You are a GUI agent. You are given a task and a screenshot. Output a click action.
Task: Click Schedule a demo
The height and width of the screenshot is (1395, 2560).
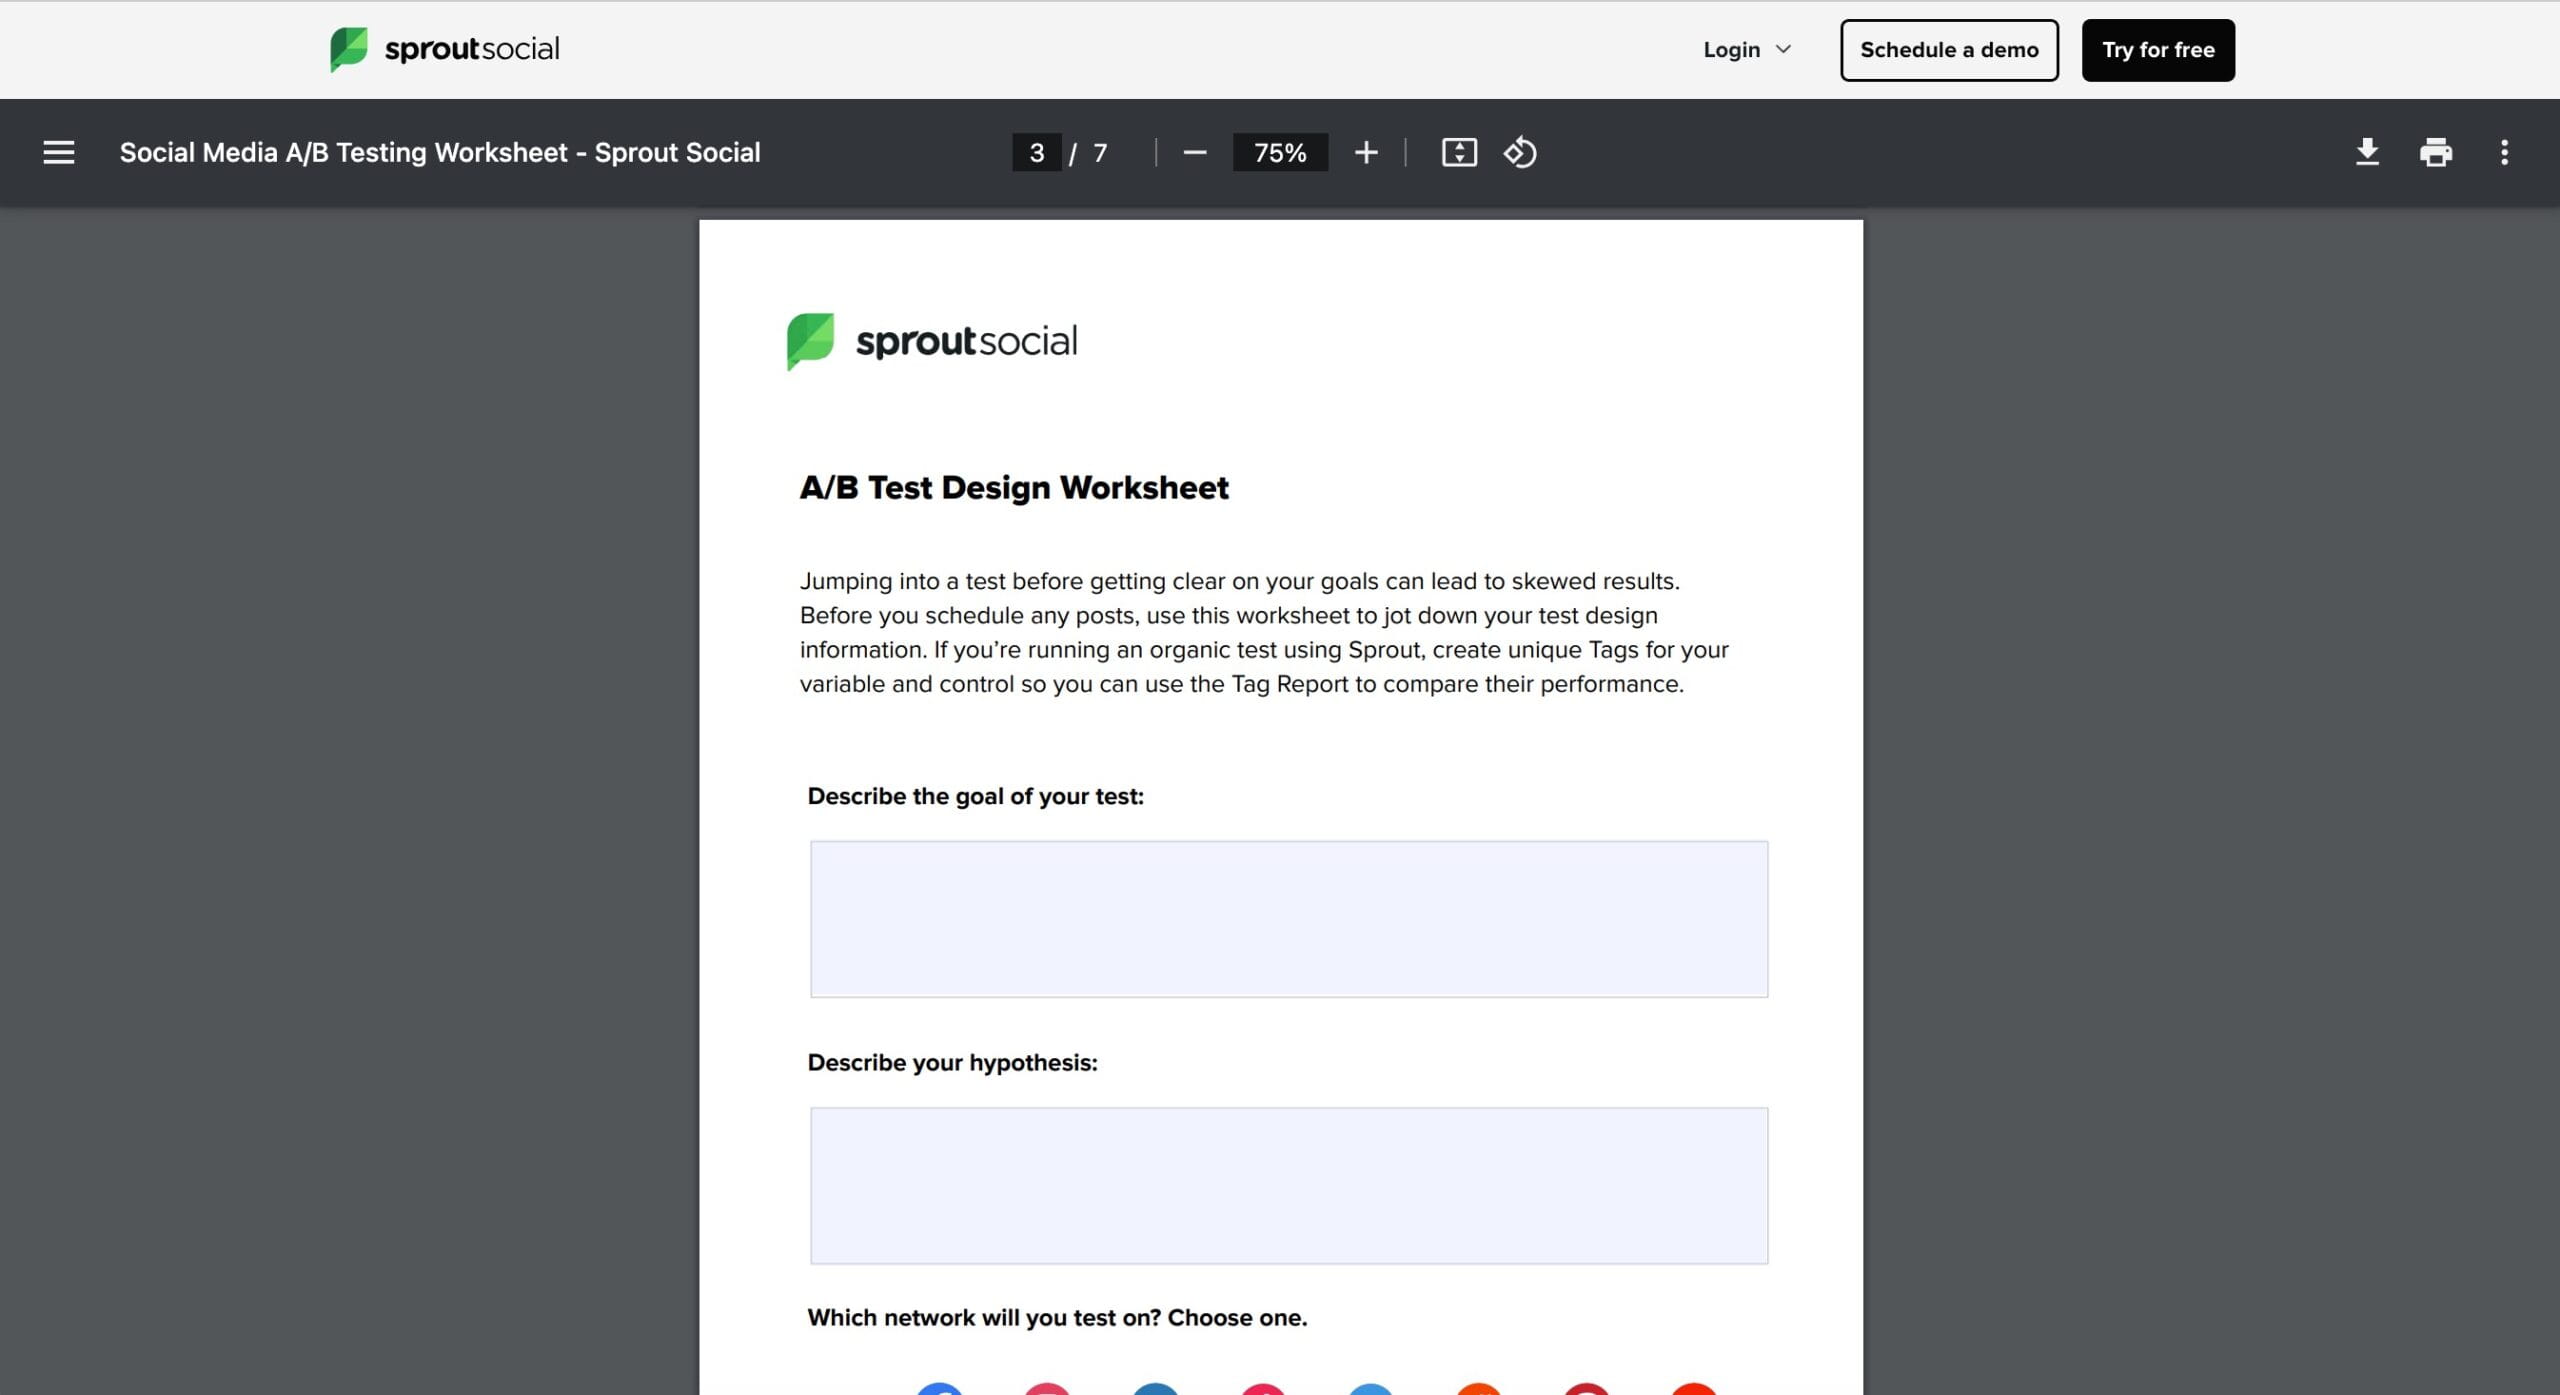pyautogui.click(x=1948, y=49)
